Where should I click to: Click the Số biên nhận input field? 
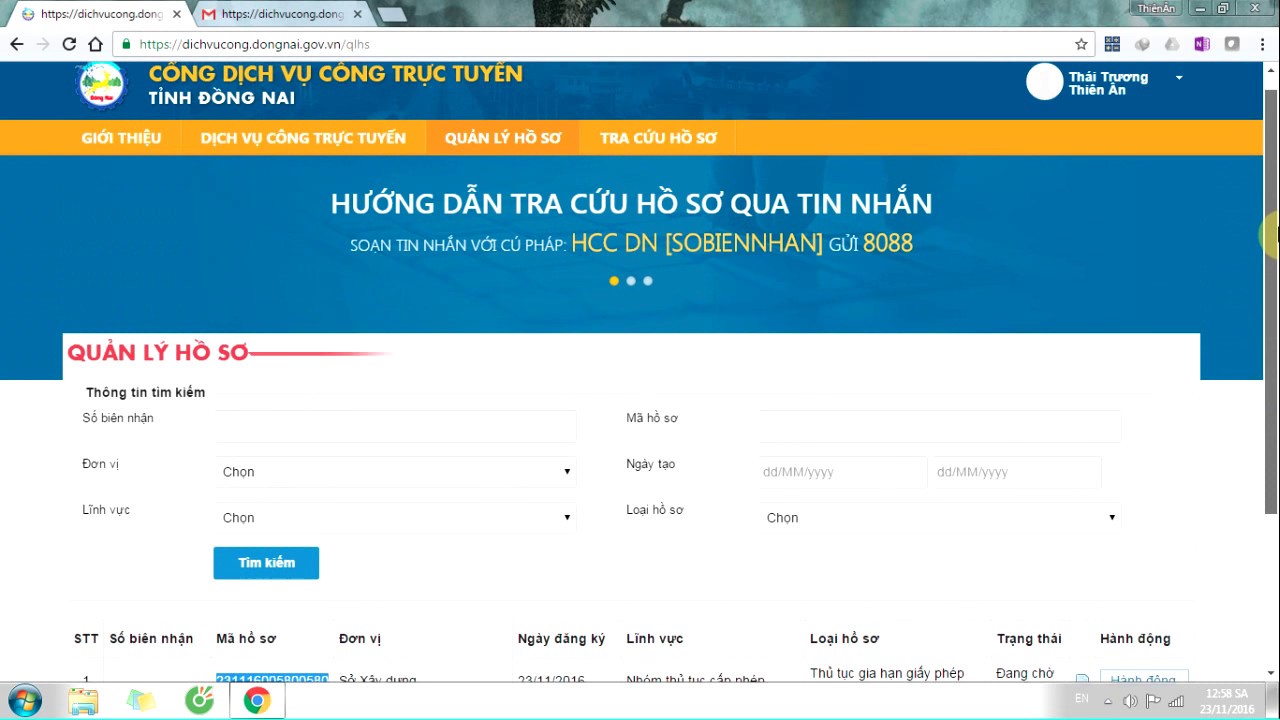396,425
